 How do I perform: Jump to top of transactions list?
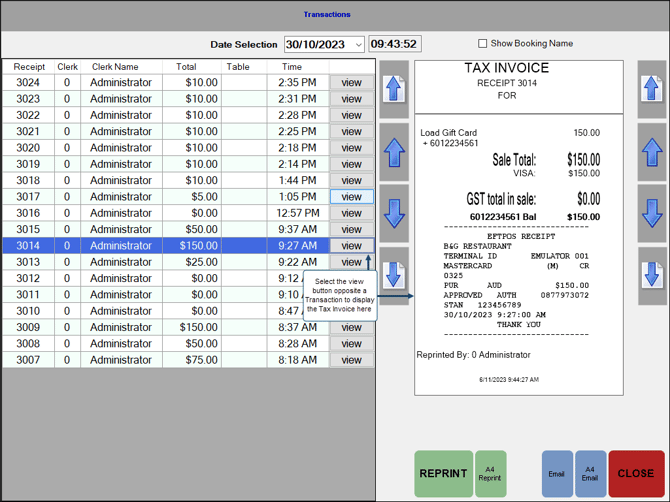tap(394, 90)
